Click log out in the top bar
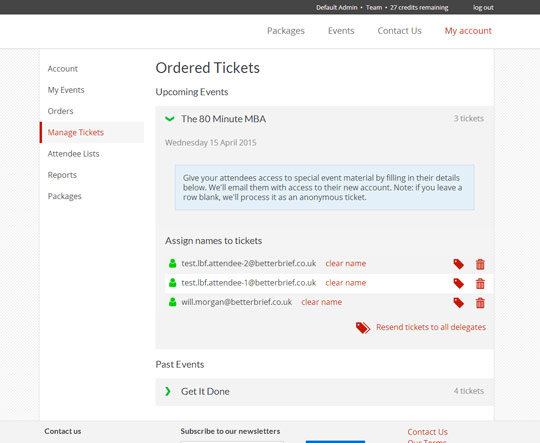This screenshot has height=443, width=540. tap(483, 8)
